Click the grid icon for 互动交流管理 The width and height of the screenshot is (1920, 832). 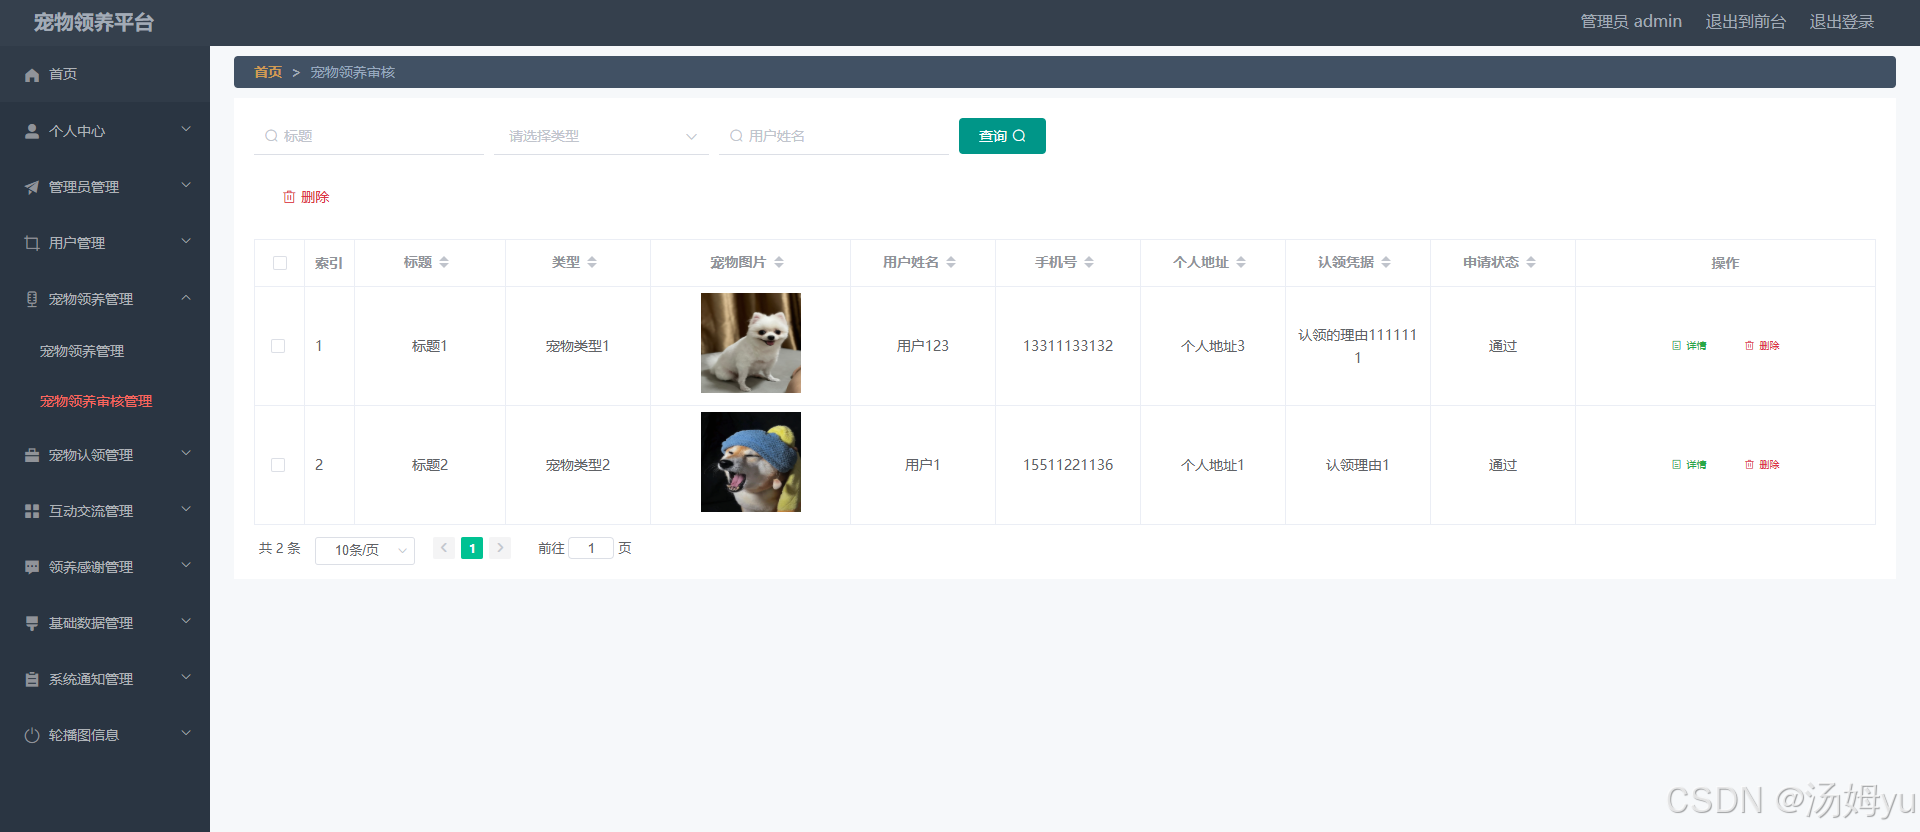pos(32,511)
